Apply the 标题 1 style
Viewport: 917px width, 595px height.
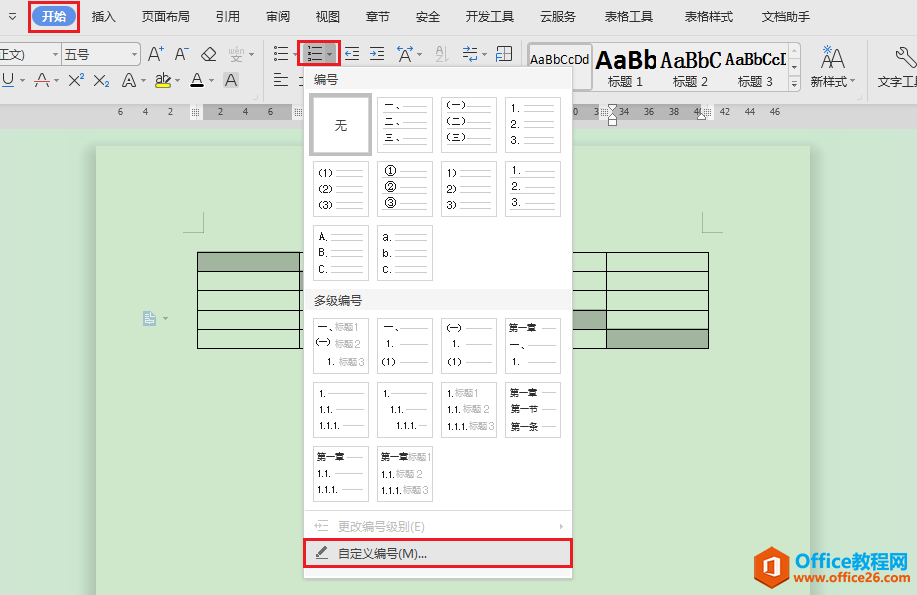tap(625, 68)
